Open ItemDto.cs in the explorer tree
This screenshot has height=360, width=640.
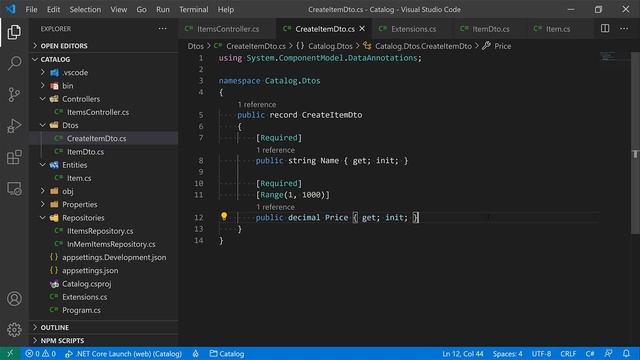85,152
